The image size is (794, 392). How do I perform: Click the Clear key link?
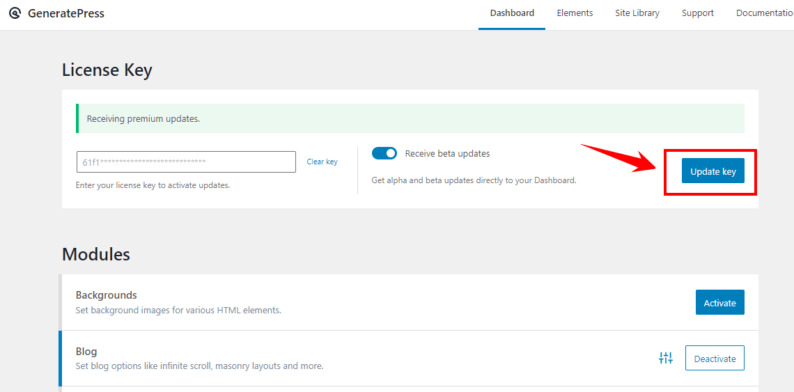322,162
